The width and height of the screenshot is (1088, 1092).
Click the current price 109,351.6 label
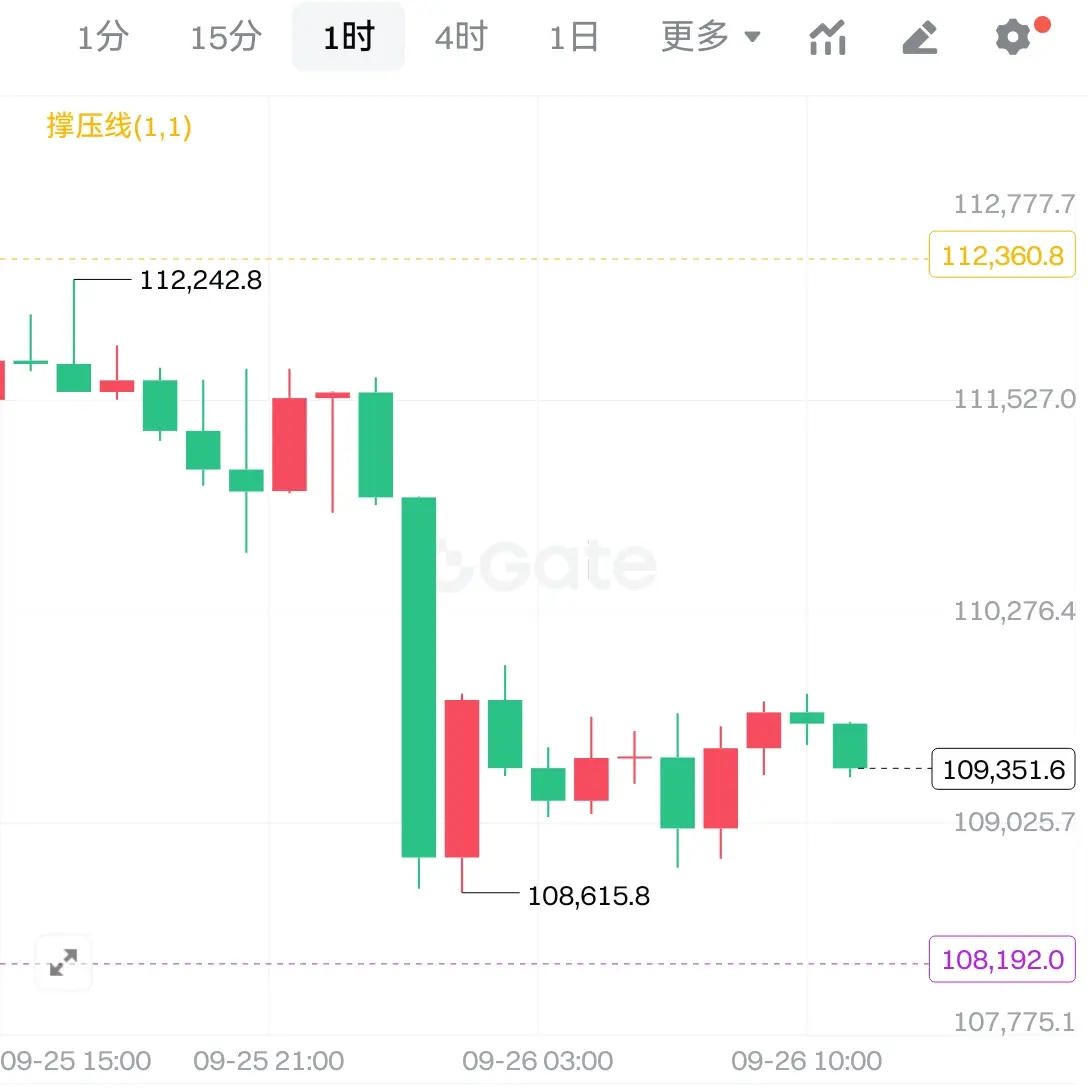click(x=1003, y=770)
